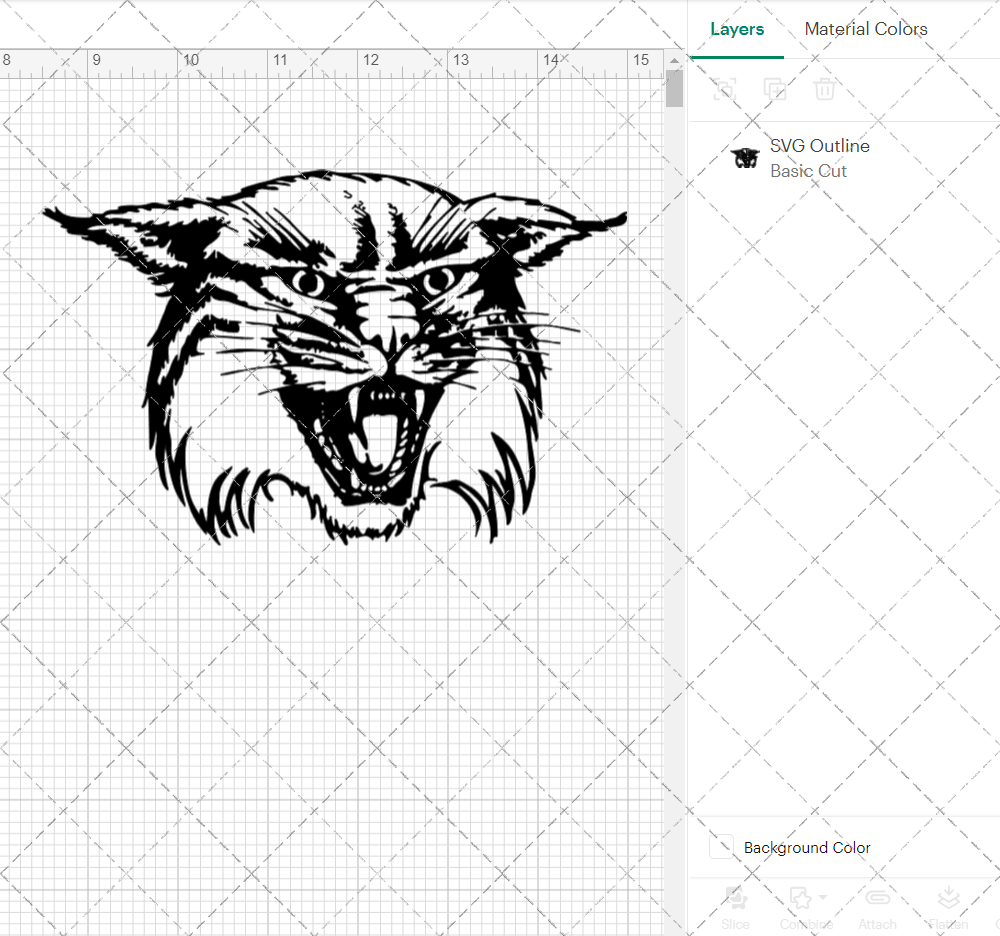Image resolution: width=1000 pixels, height=936 pixels.
Task: Open the Material Colors tab
Action: [865, 29]
